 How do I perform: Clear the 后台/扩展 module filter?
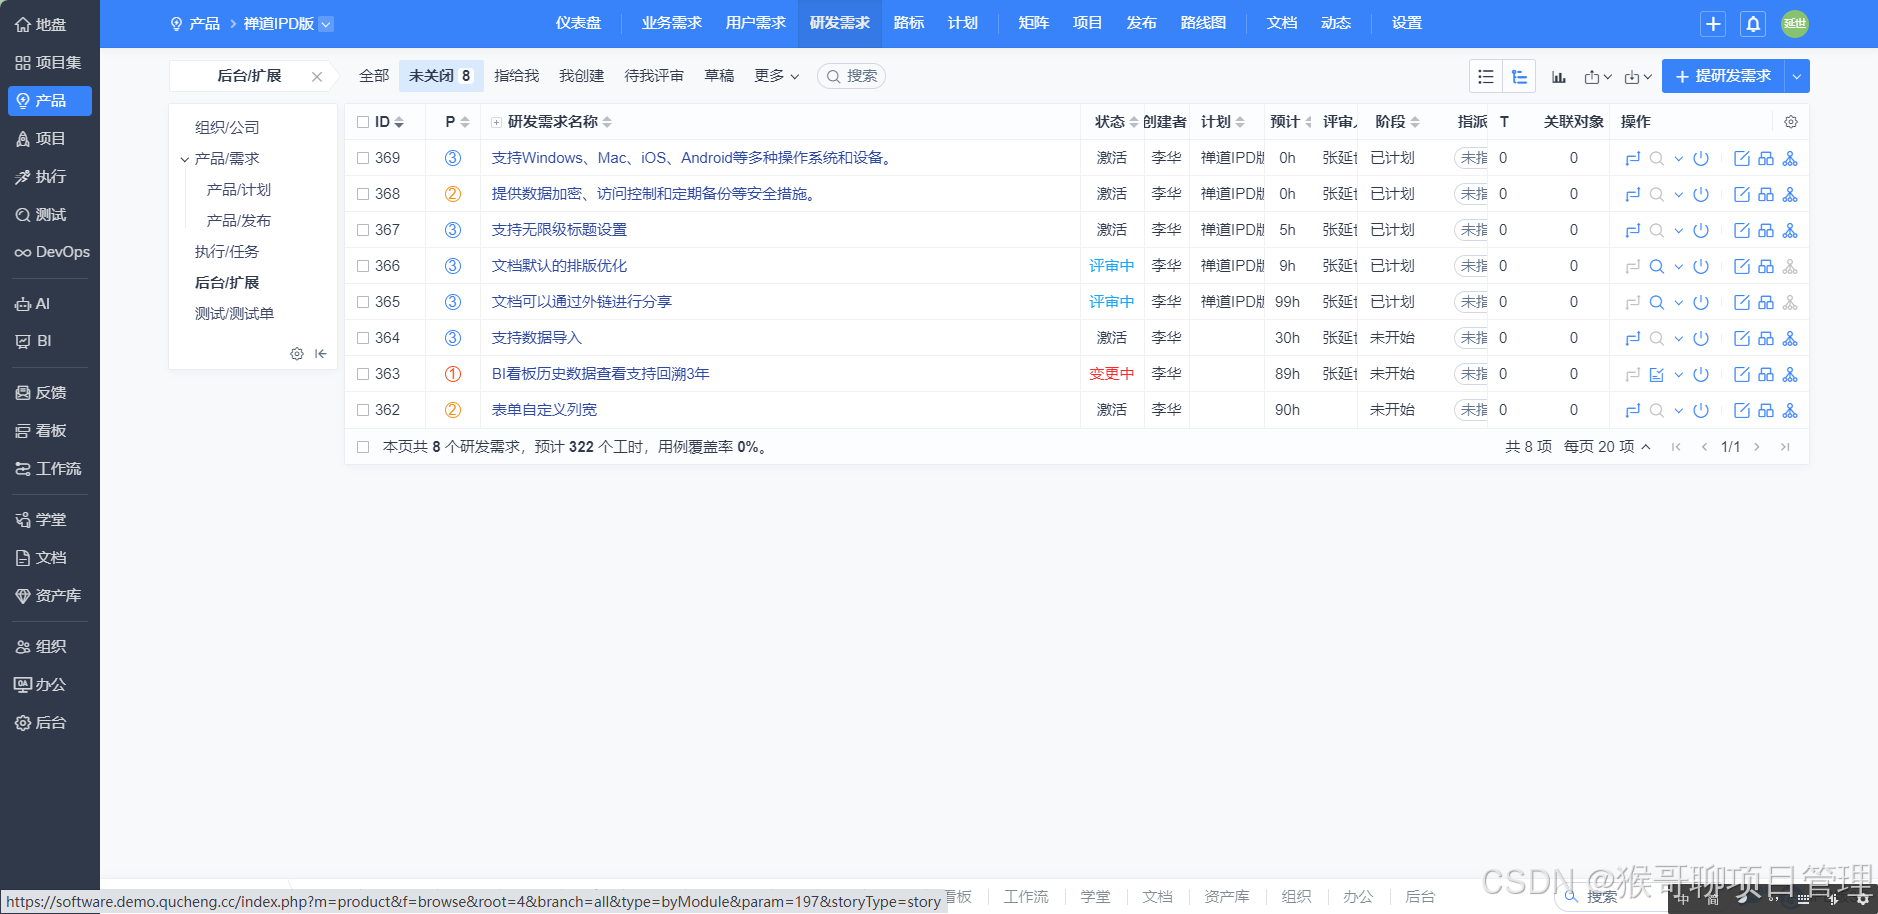coord(317,76)
